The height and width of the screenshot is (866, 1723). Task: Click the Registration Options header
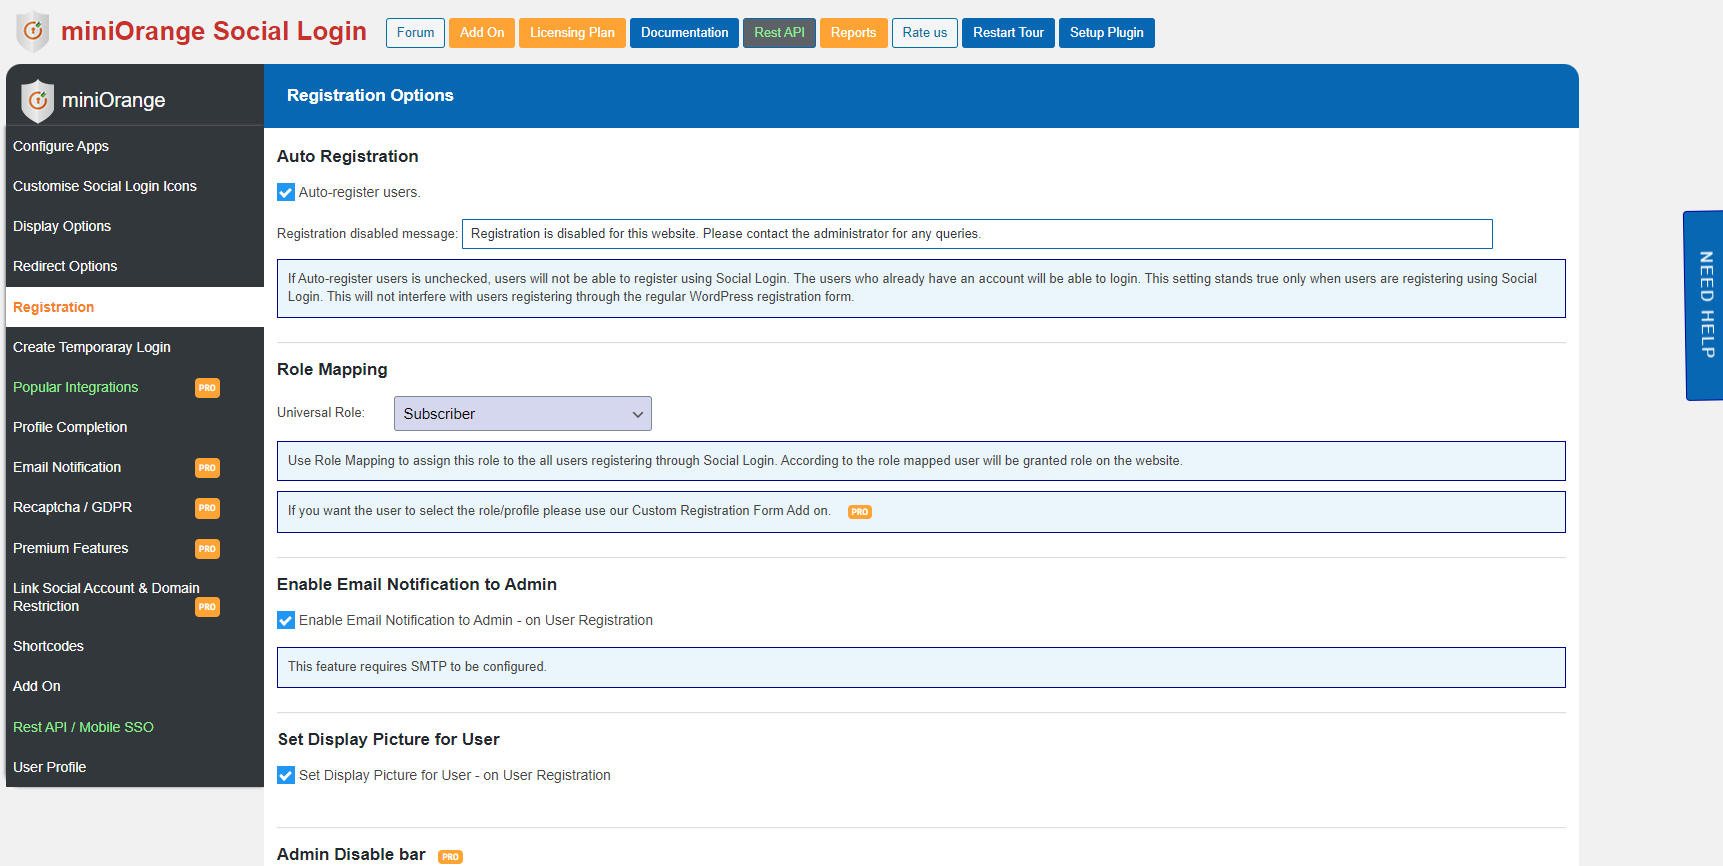(x=370, y=95)
